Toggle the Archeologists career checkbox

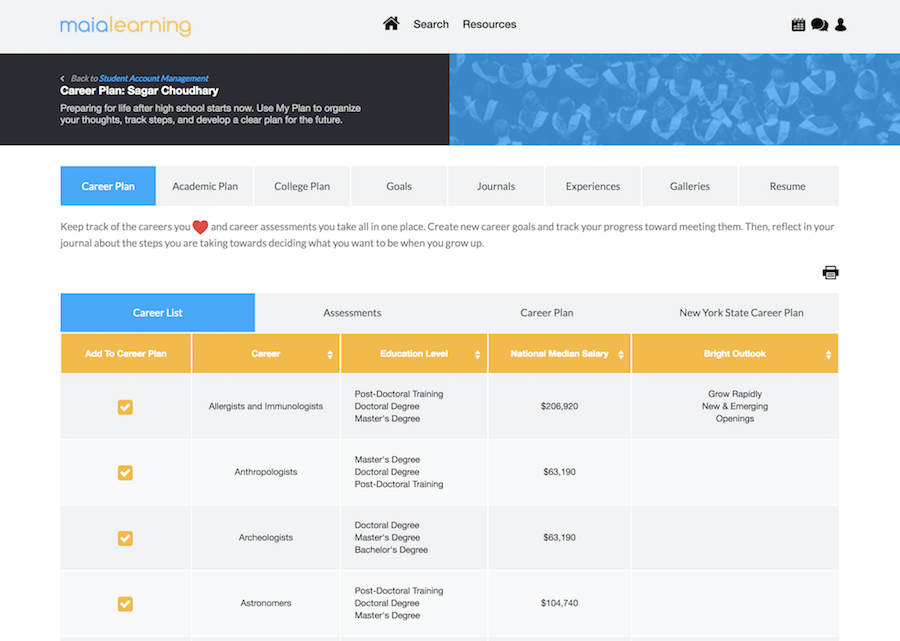(x=125, y=538)
